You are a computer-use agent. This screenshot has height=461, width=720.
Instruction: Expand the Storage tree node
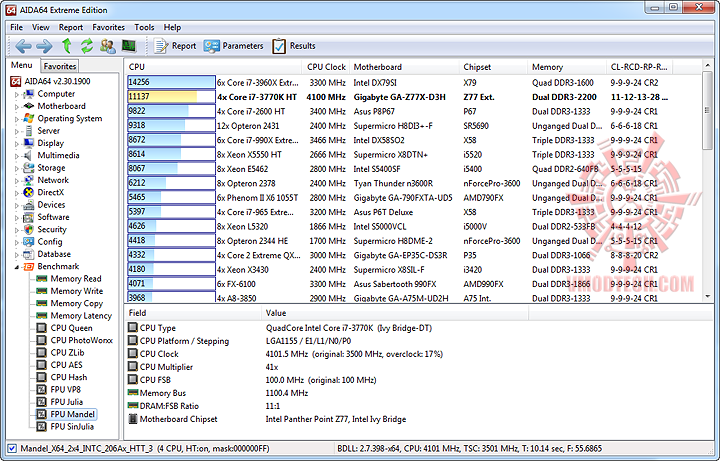click(17, 169)
